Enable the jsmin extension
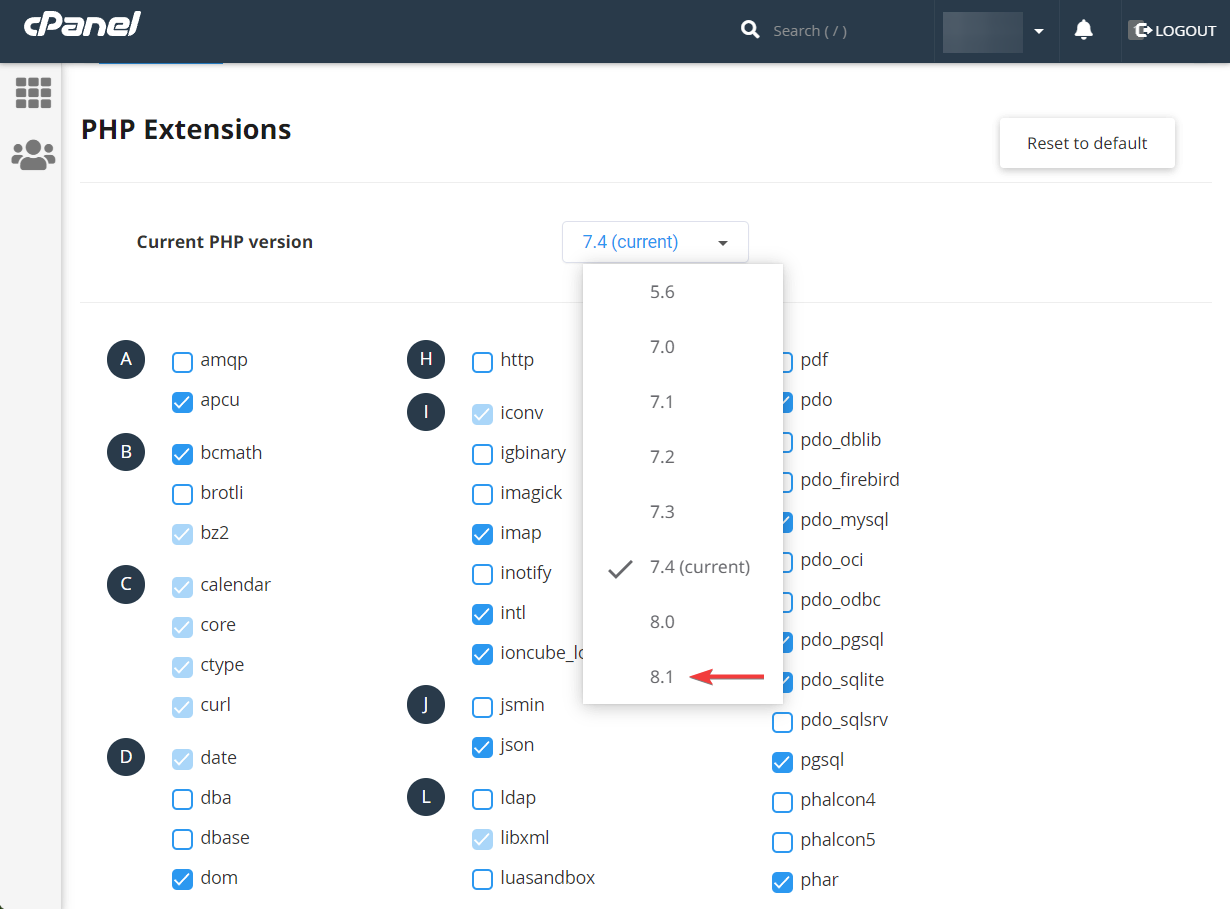 (482, 707)
